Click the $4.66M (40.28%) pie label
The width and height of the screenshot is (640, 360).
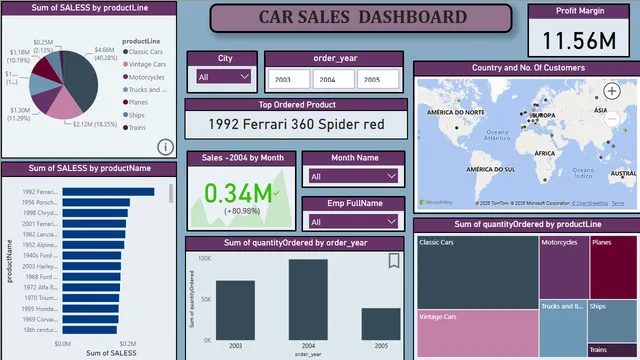pyautogui.click(x=106, y=54)
